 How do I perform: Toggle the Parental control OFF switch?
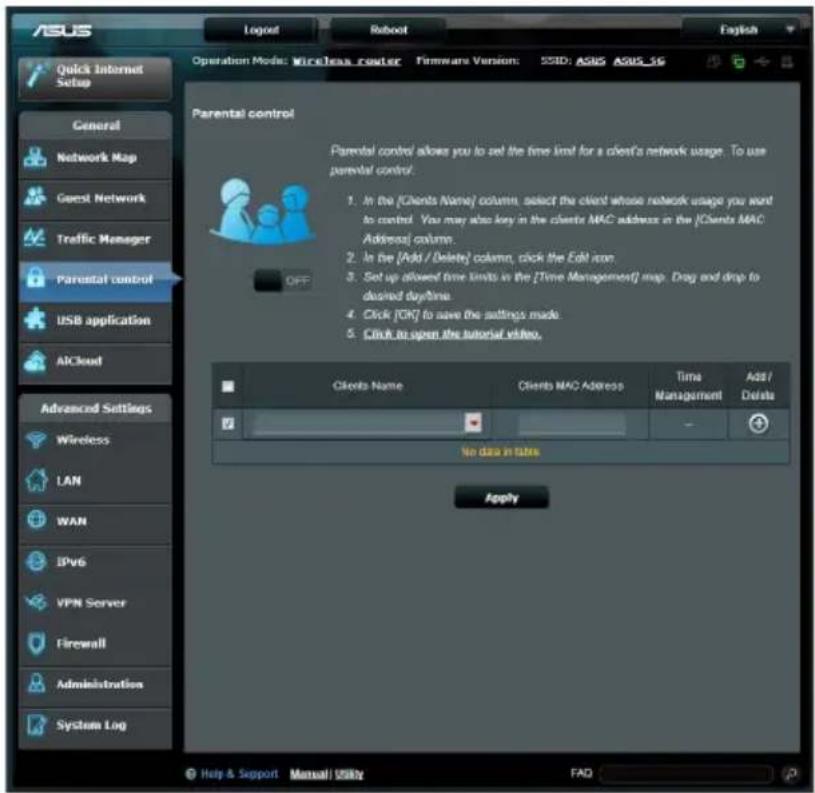pos(282,281)
